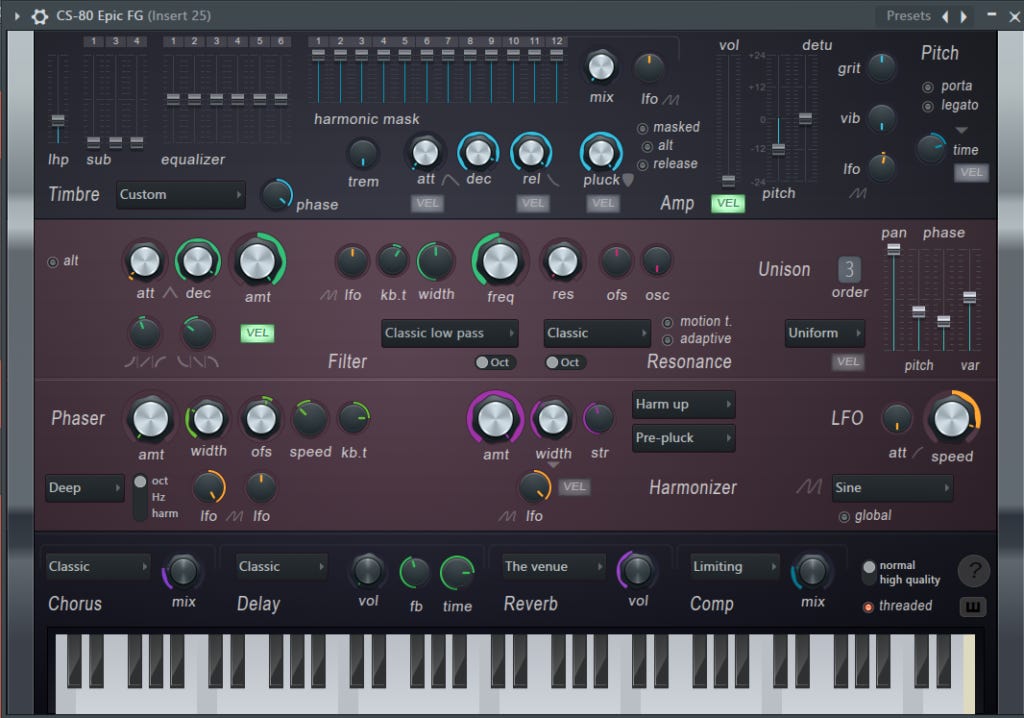The image size is (1024, 718).
Task: Toggle the Pitch time VEL button
Action: [970, 172]
